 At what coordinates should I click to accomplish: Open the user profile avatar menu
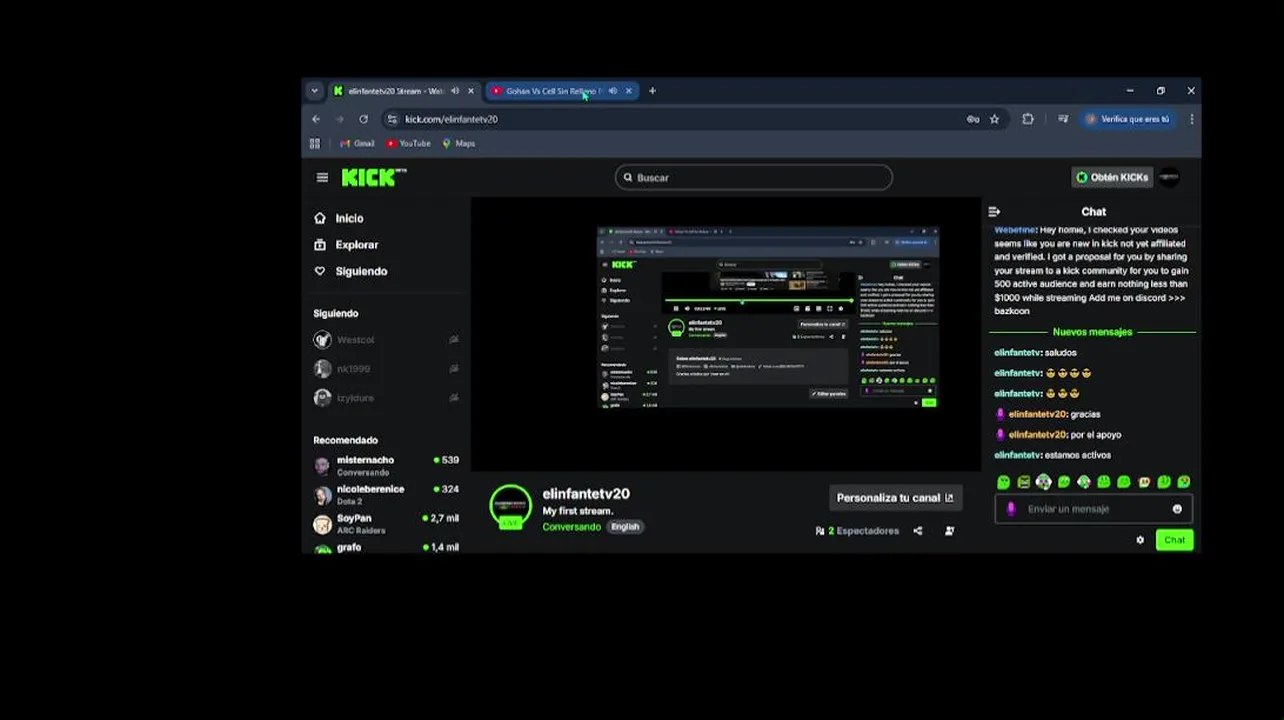[x=1170, y=177]
